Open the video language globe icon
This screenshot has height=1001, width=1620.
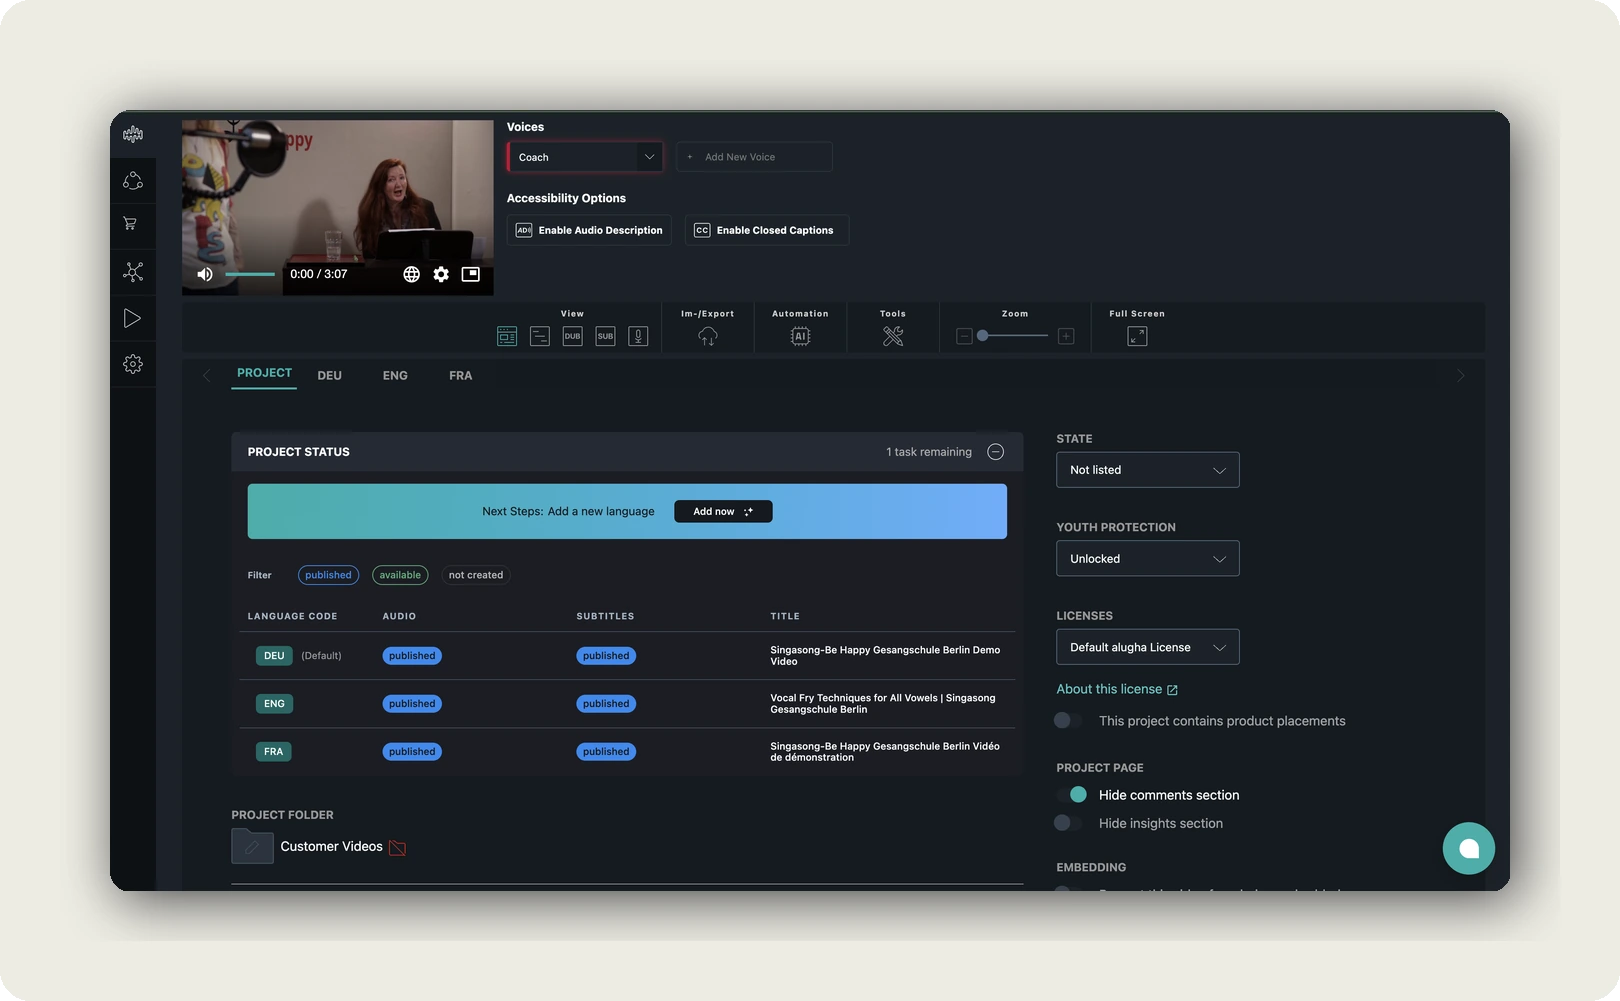tap(411, 274)
